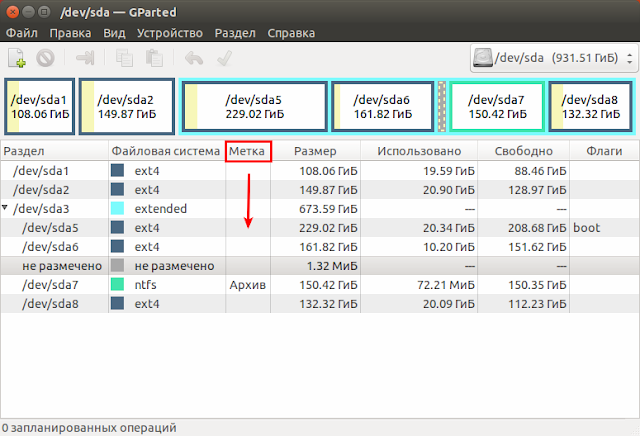Click the cyan extended swatch for /dev/sda3
The image size is (640, 436).
[x=118, y=209]
